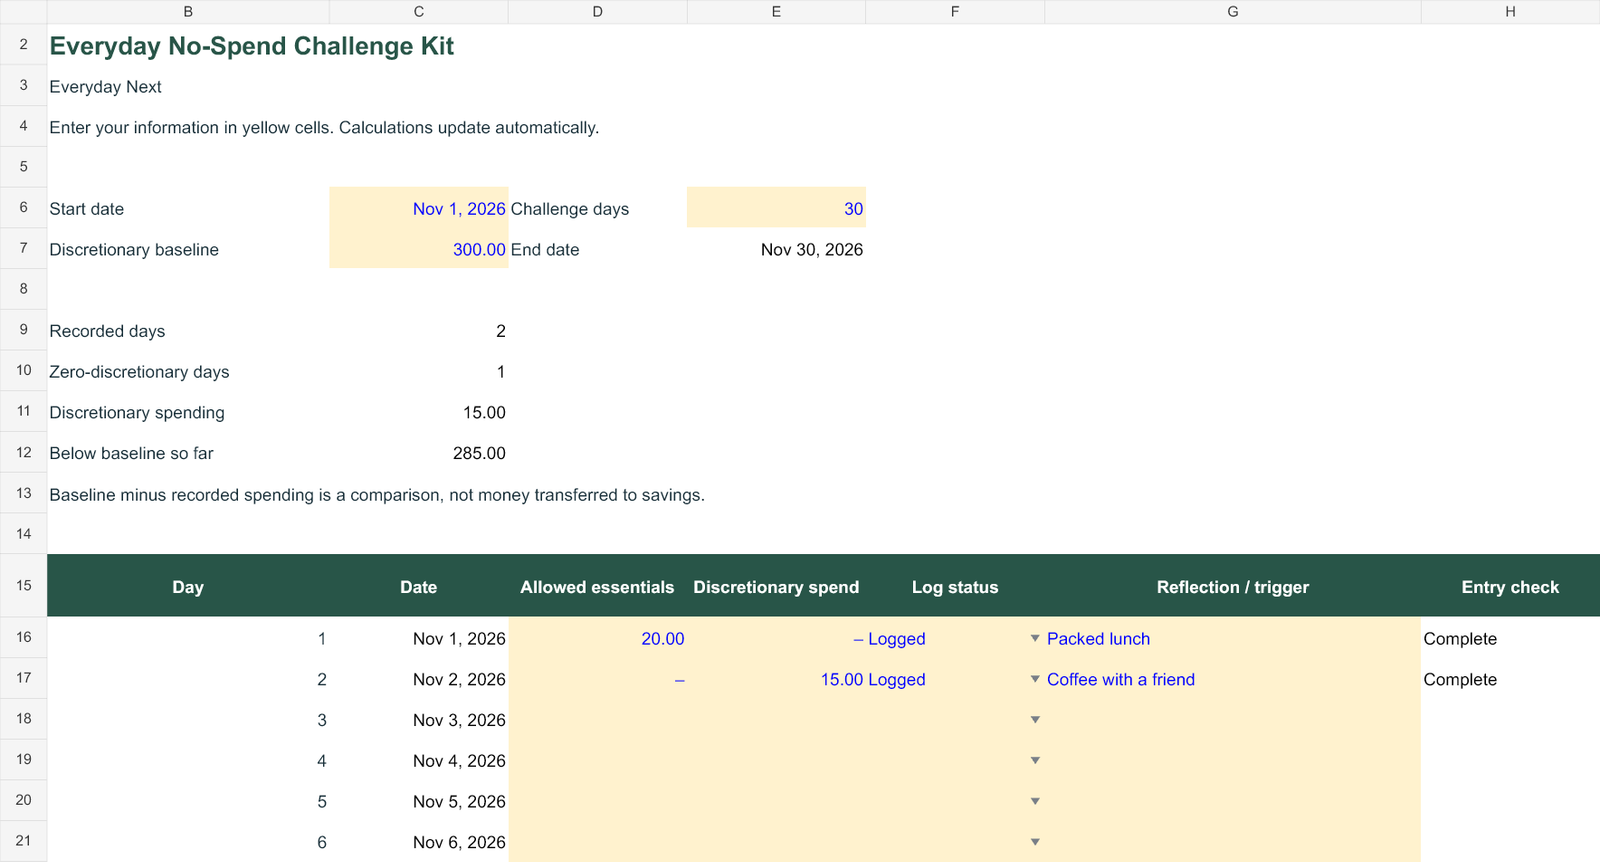Select the Coffee with a friend reflection cell
1600x862 pixels.
pos(1233,679)
